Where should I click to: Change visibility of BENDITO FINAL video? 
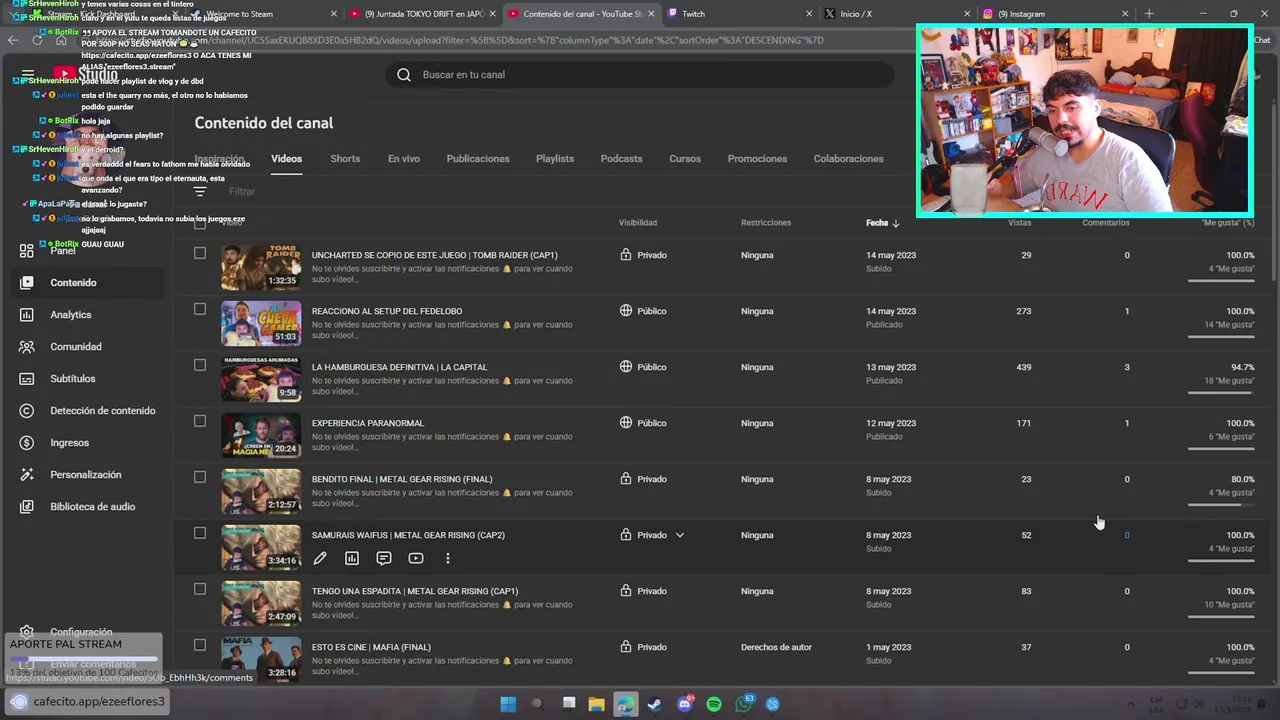[x=643, y=479]
